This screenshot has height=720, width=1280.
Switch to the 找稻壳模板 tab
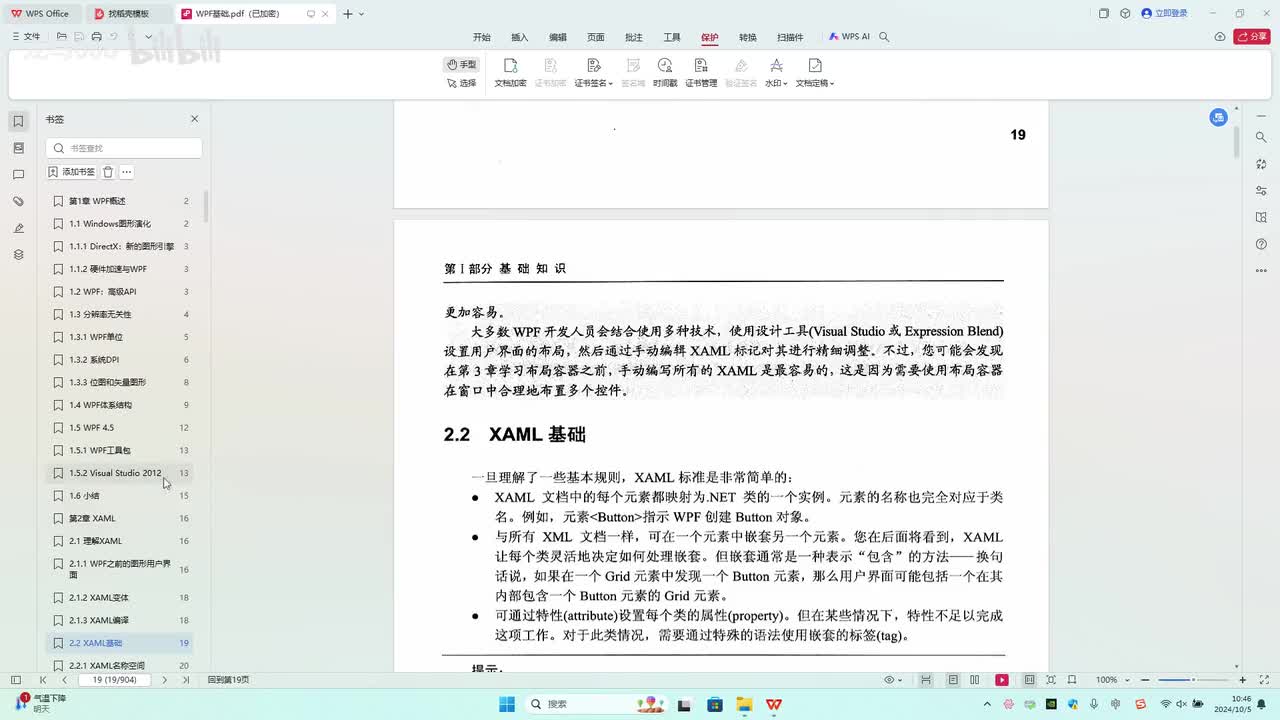128,14
